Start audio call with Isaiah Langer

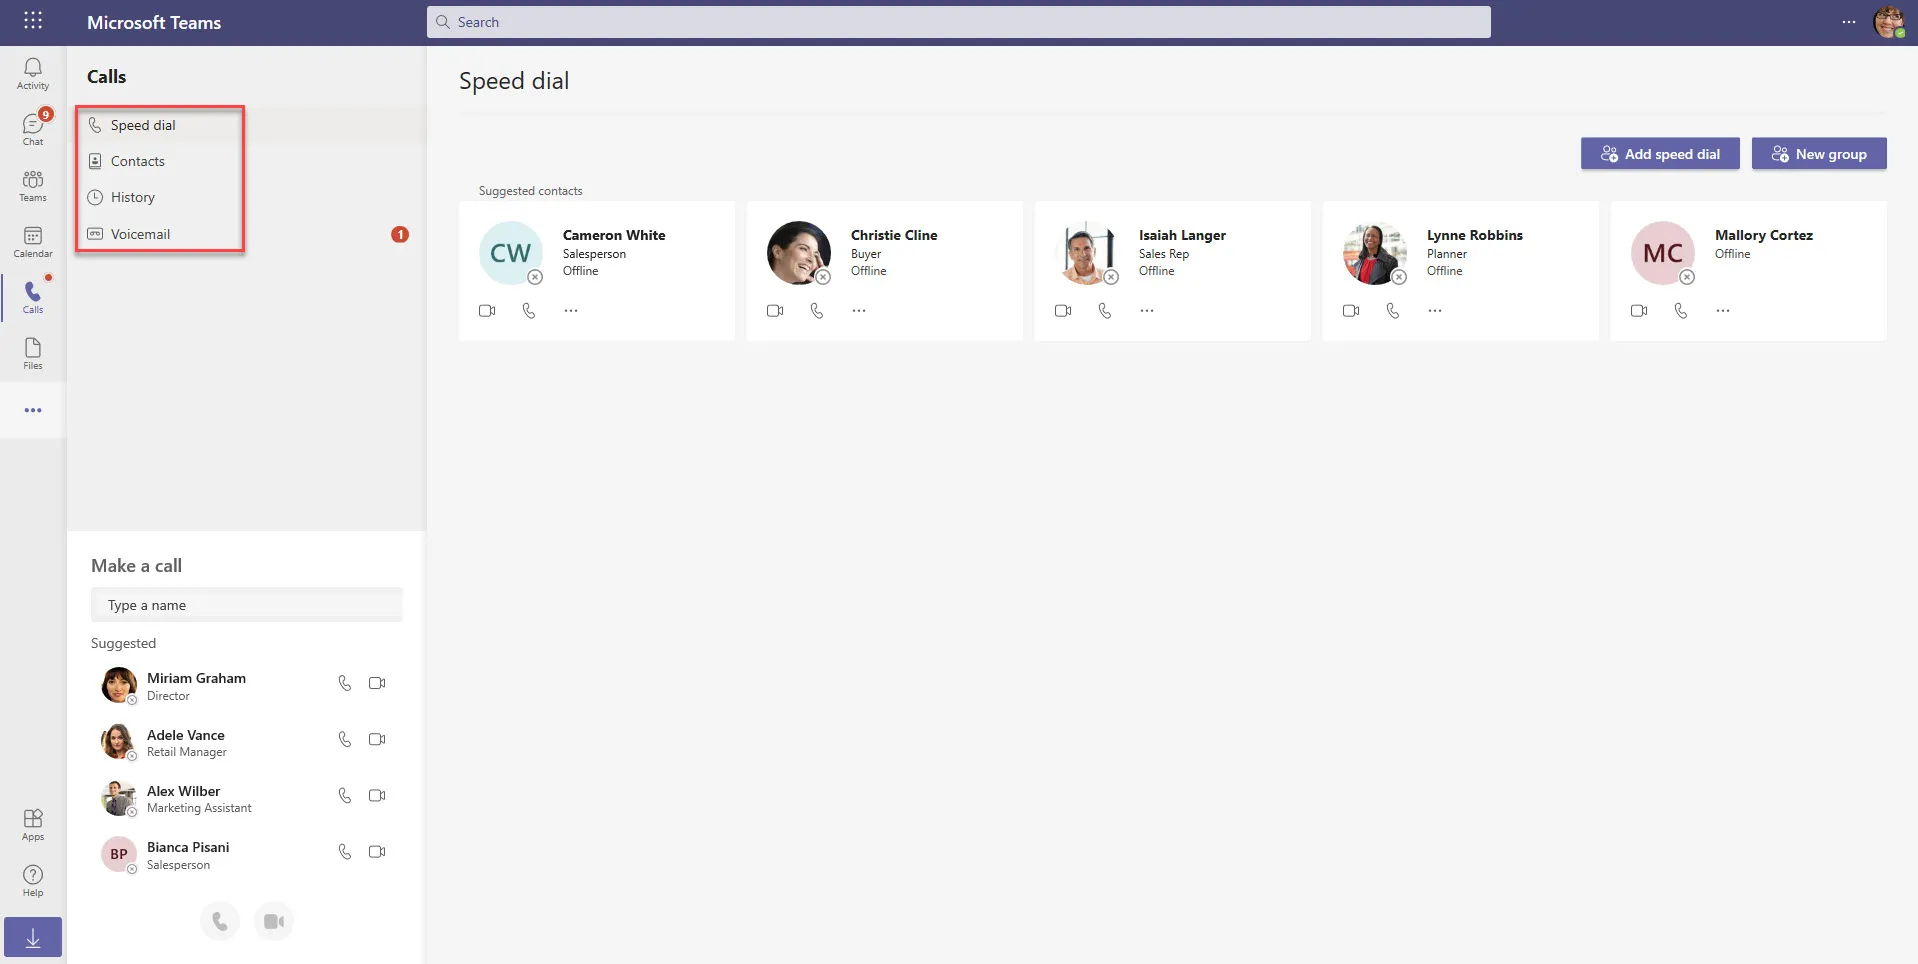click(1105, 311)
